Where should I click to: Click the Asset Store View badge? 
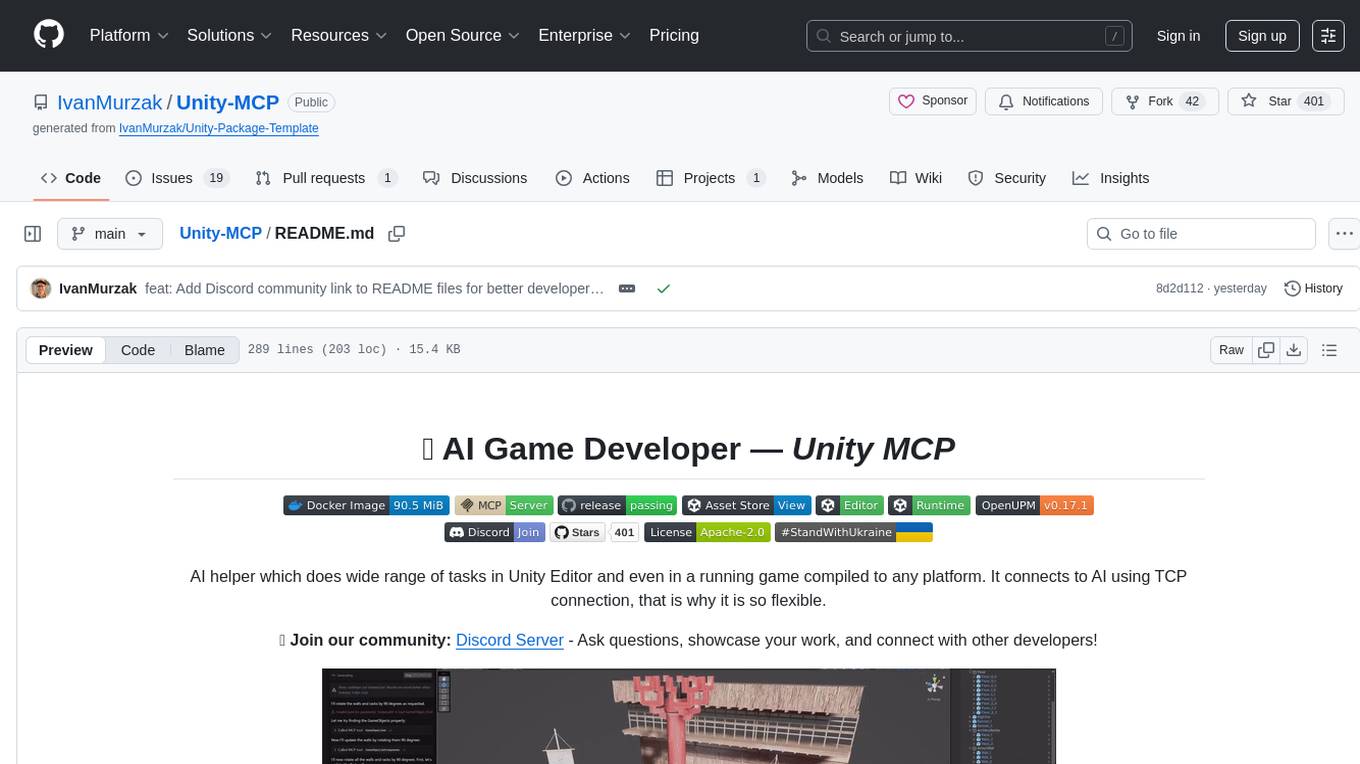(x=746, y=505)
